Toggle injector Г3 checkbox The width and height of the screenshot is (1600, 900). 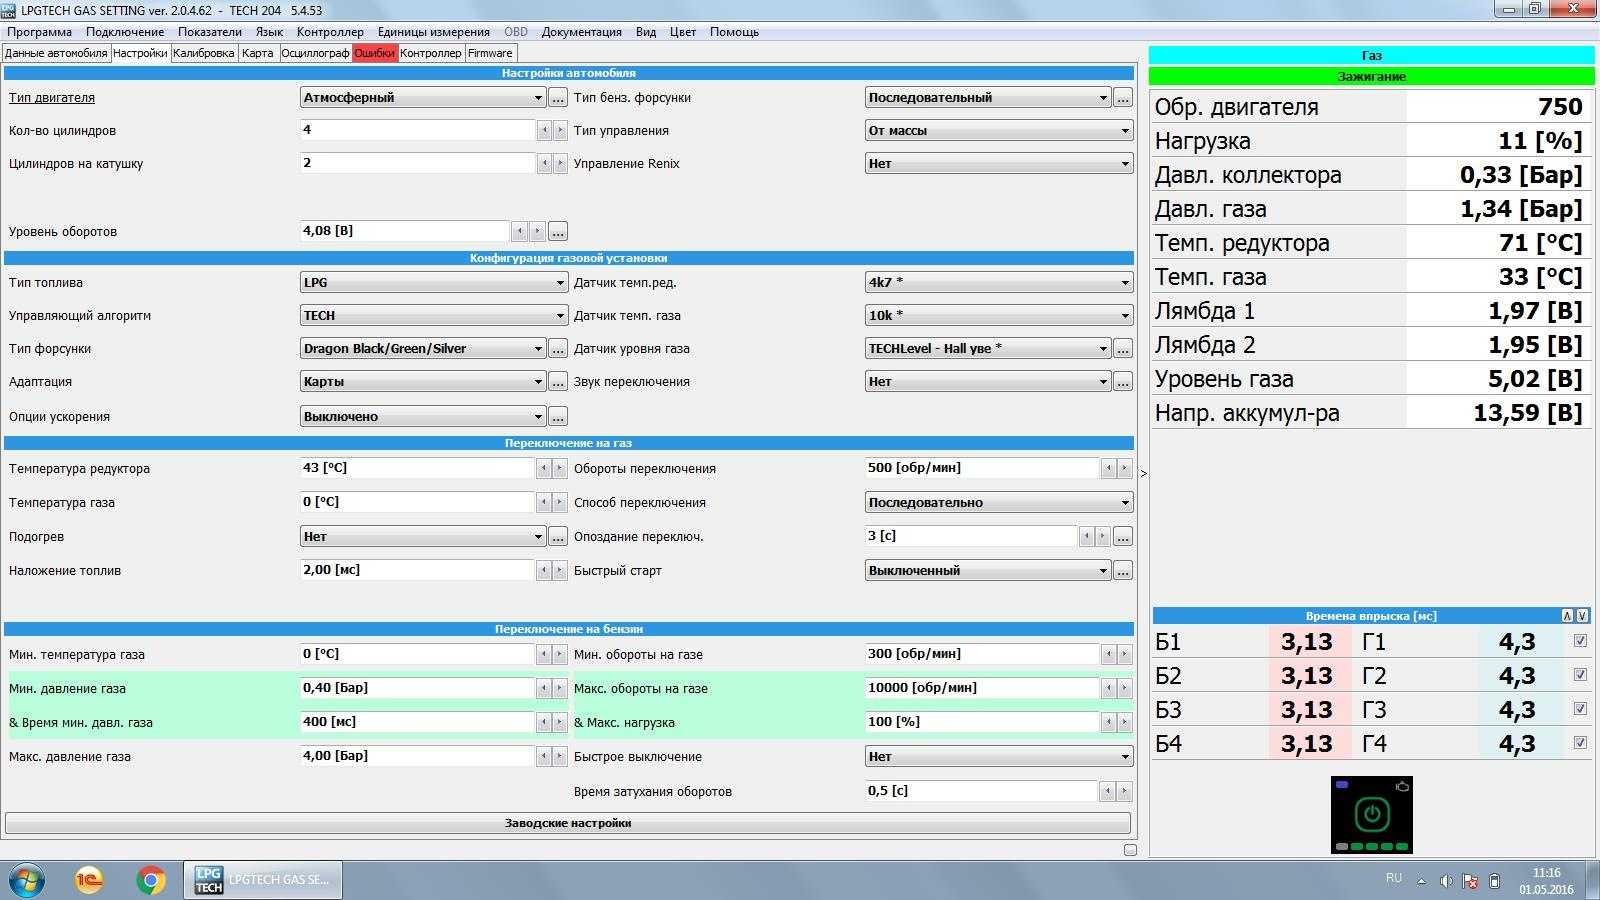[x=1580, y=709]
